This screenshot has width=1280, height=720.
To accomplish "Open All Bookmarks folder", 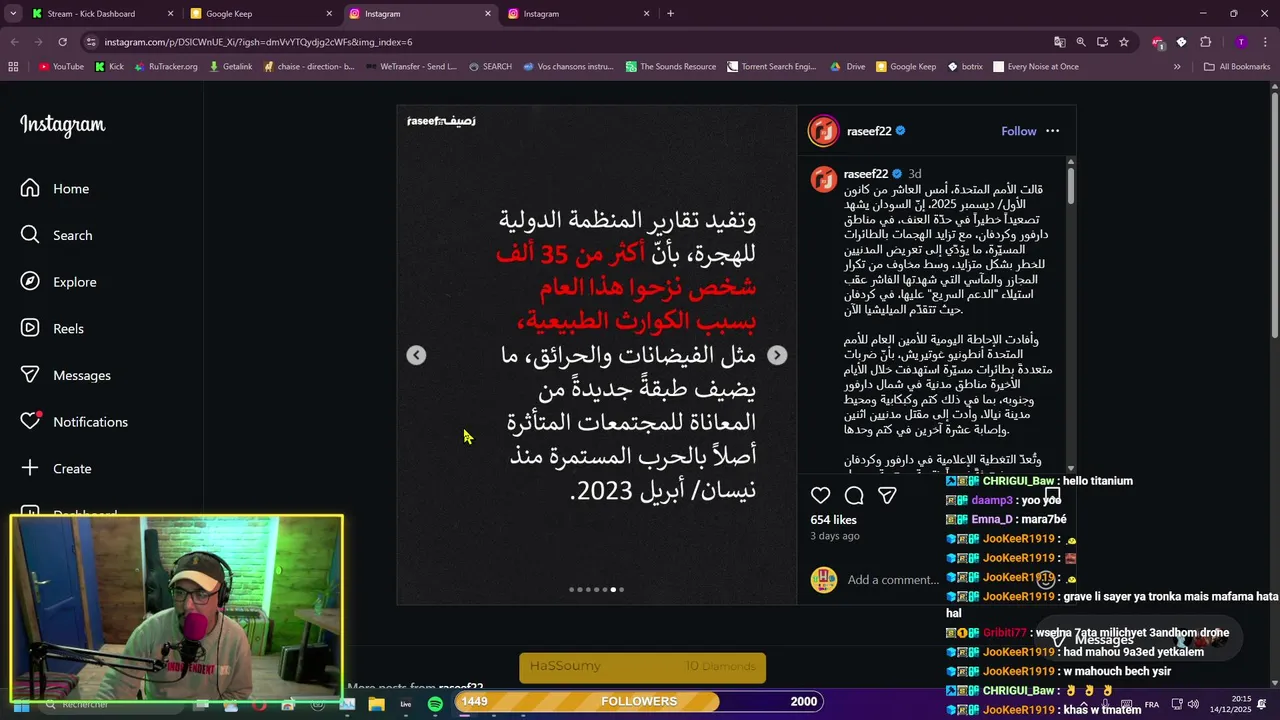I will click(1237, 67).
